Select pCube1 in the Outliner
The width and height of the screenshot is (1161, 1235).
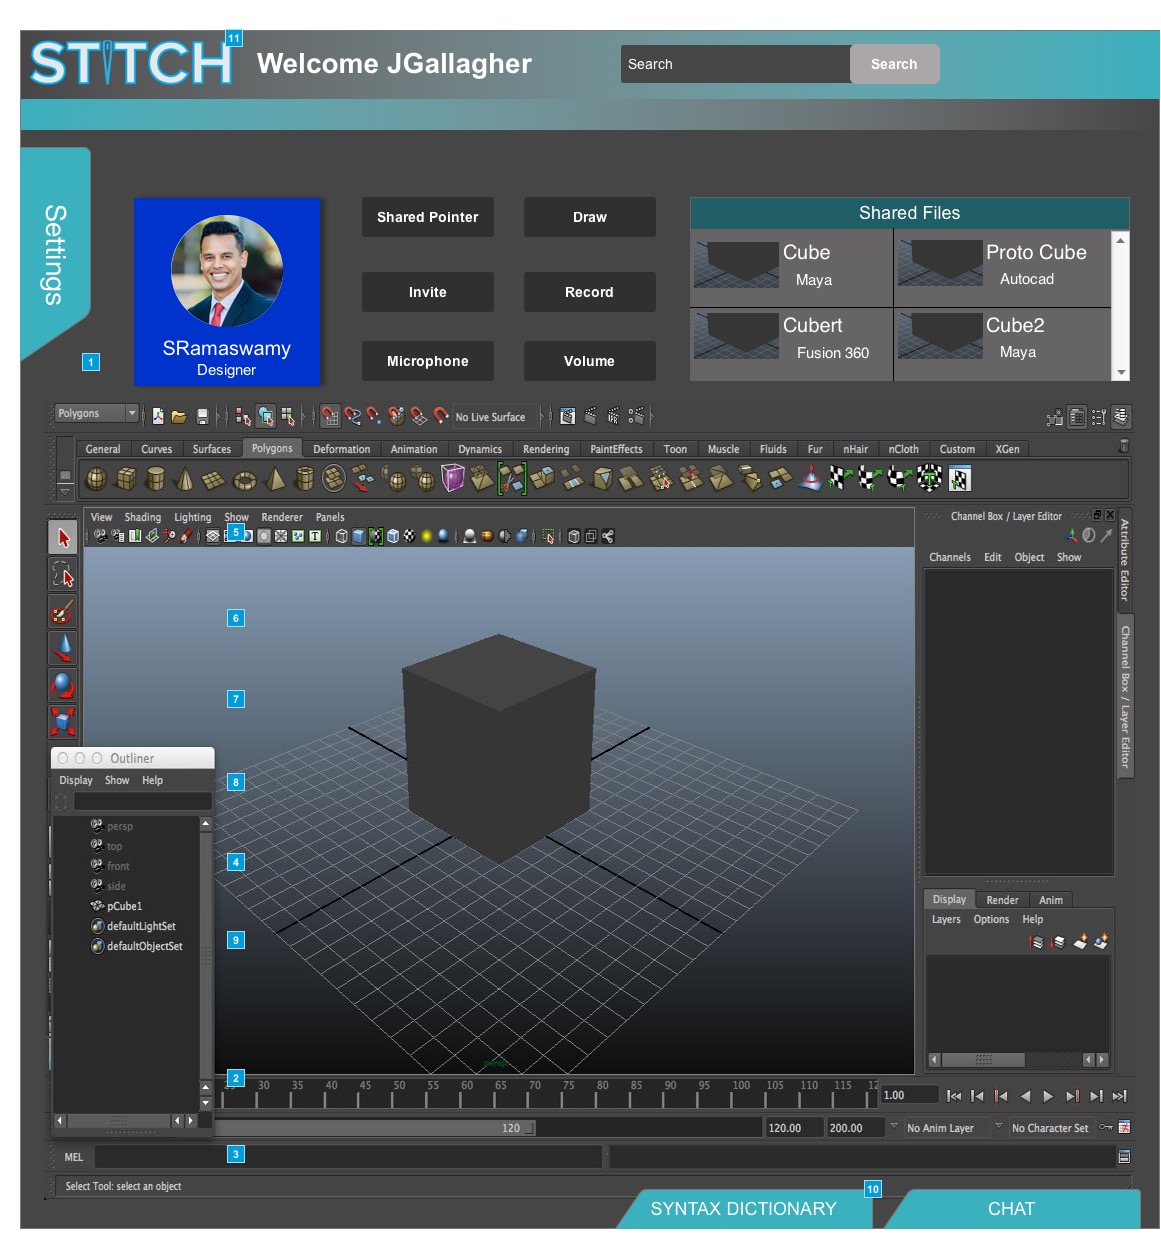pos(124,906)
